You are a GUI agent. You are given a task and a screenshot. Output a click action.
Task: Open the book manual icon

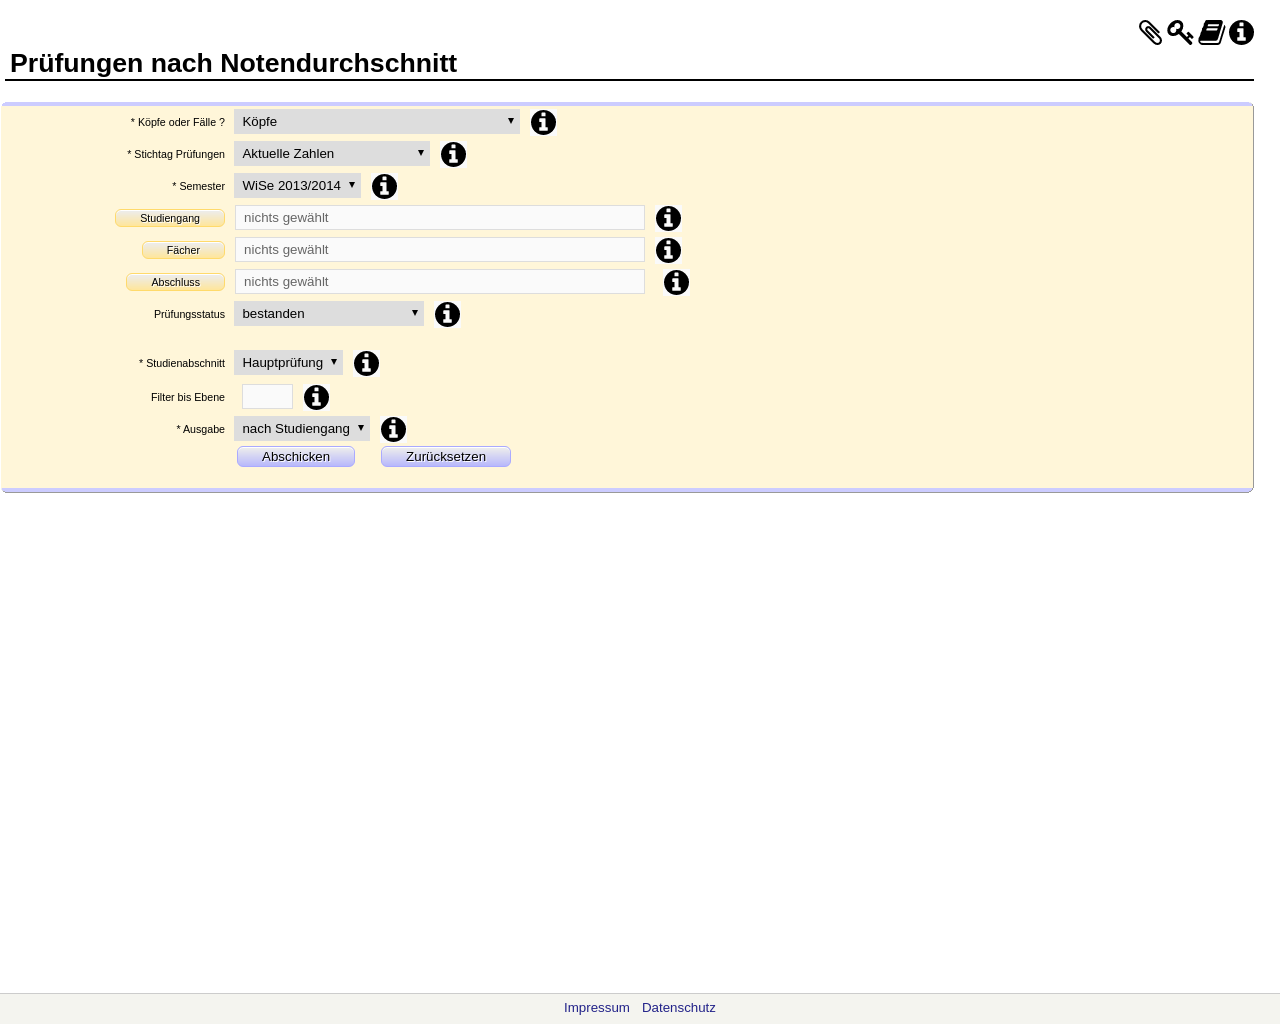1211,33
